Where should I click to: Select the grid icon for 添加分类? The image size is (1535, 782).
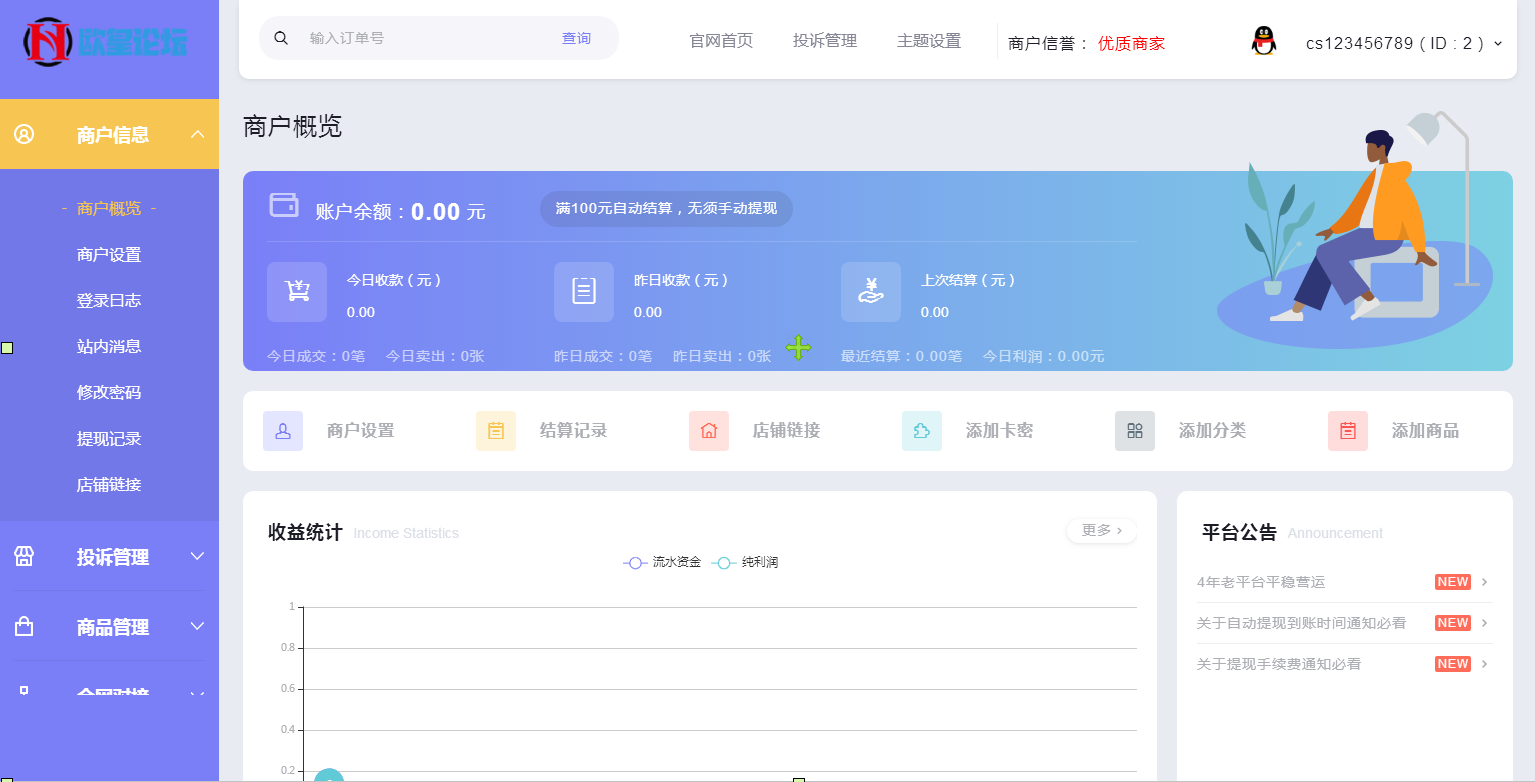pyautogui.click(x=1135, y=430)
